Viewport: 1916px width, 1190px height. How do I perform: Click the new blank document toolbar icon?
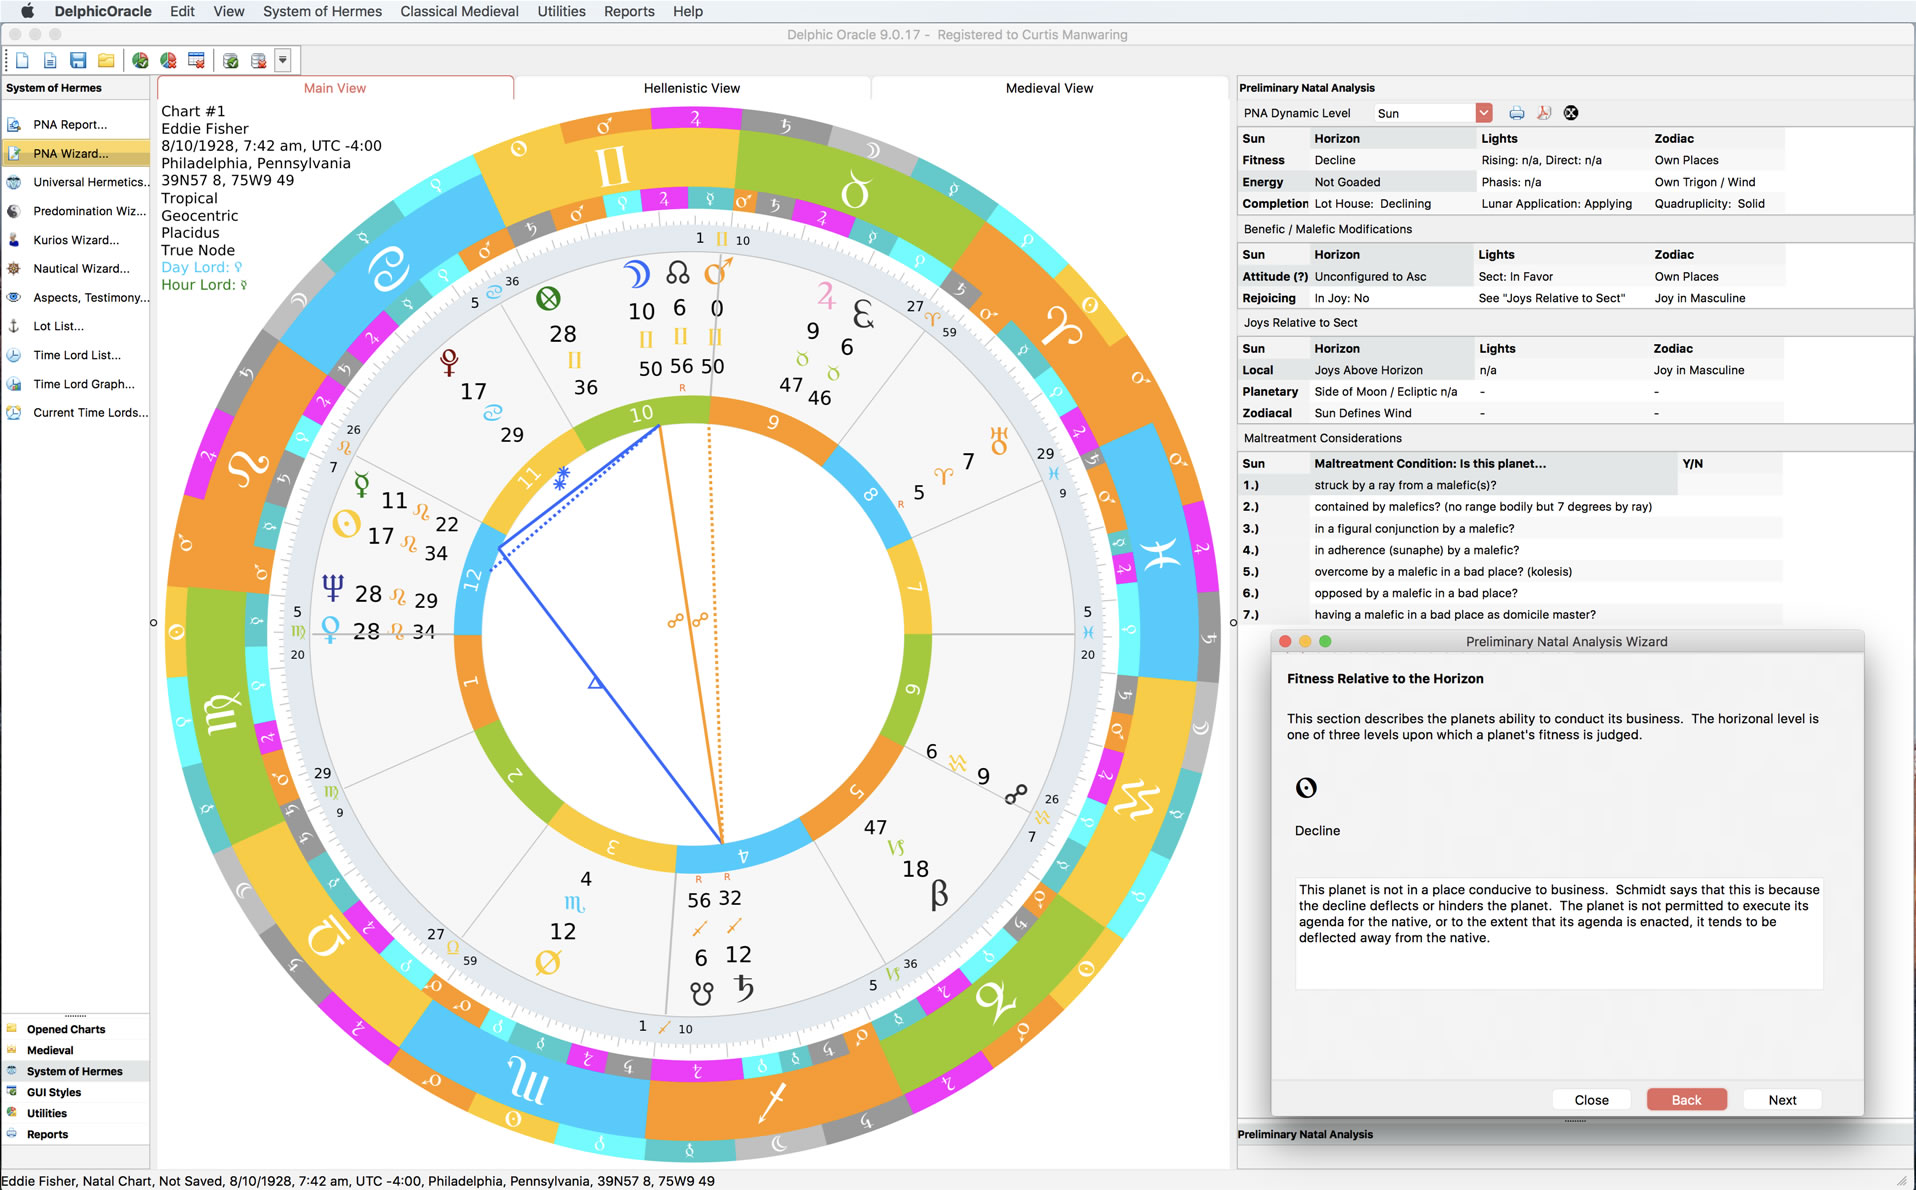point(22,61)
